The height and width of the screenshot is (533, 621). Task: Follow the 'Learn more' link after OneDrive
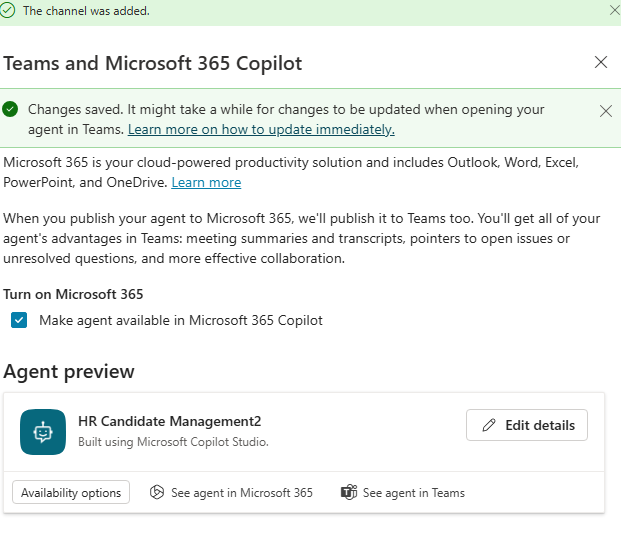[206, 182]
